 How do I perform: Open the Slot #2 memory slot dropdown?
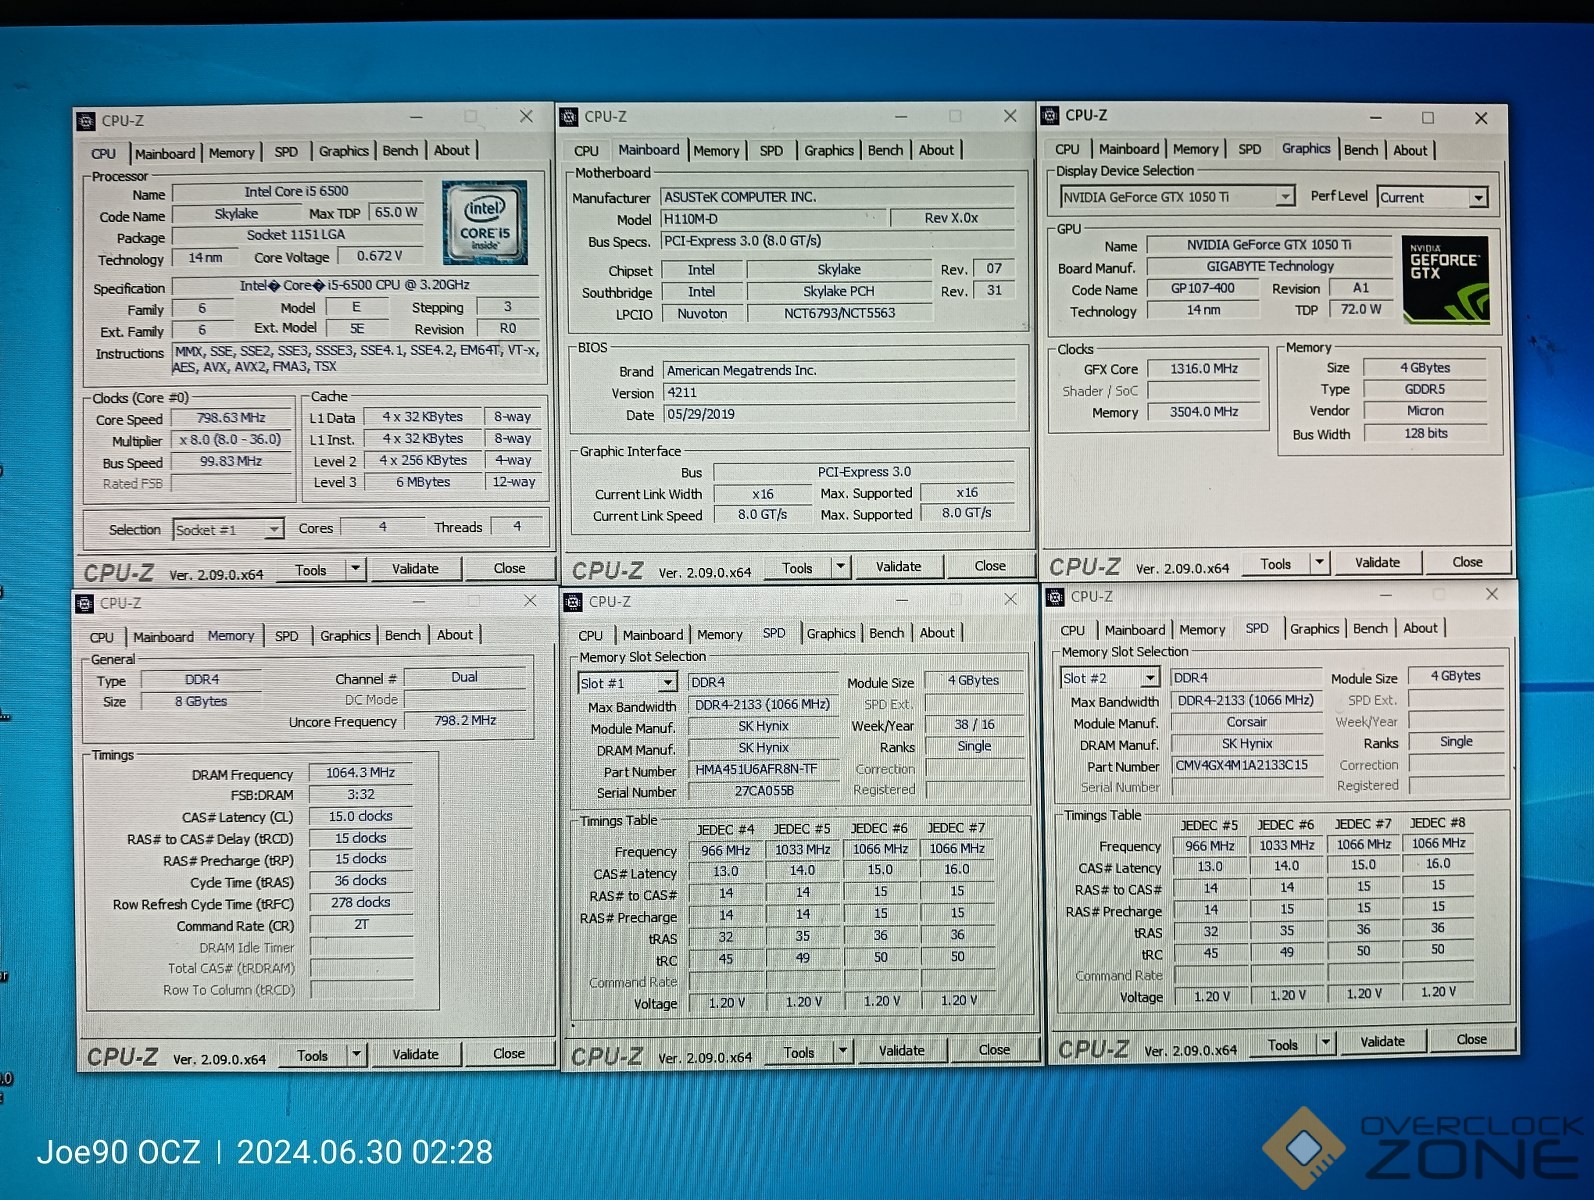(x=1150, y=678)
